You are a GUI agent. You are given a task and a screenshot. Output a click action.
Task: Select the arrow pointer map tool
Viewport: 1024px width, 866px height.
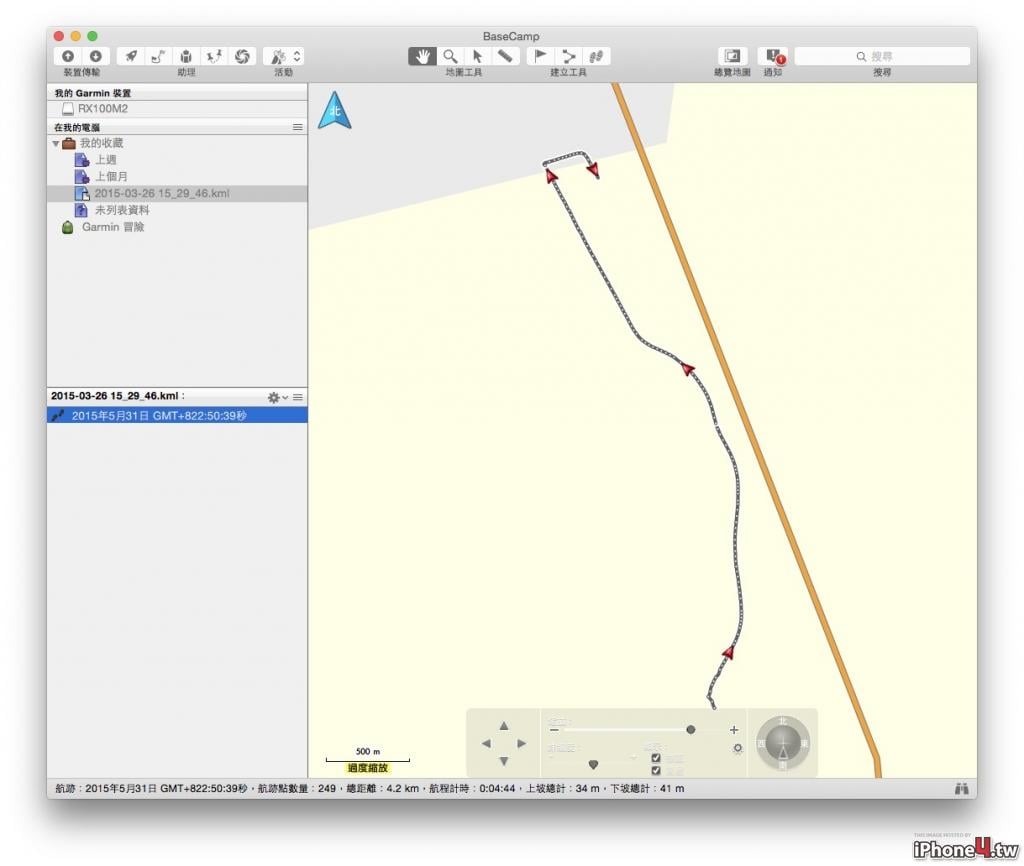tap(477, 56)
